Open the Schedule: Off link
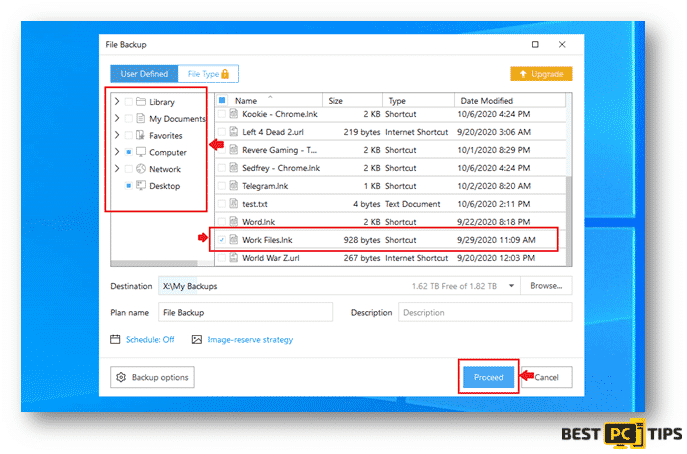Image resolution: width=687 pixels, height=454 pixels. 150,339
